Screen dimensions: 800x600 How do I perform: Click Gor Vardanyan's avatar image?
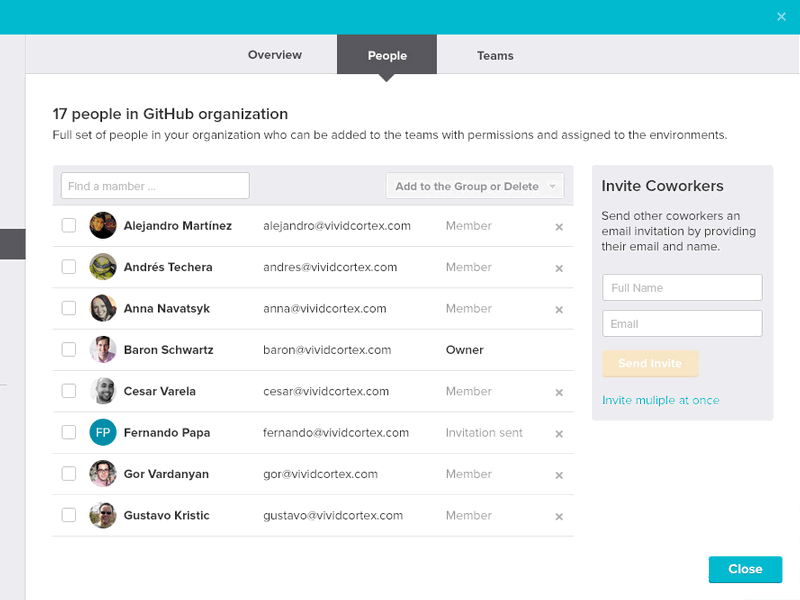(x=103, y=474)
